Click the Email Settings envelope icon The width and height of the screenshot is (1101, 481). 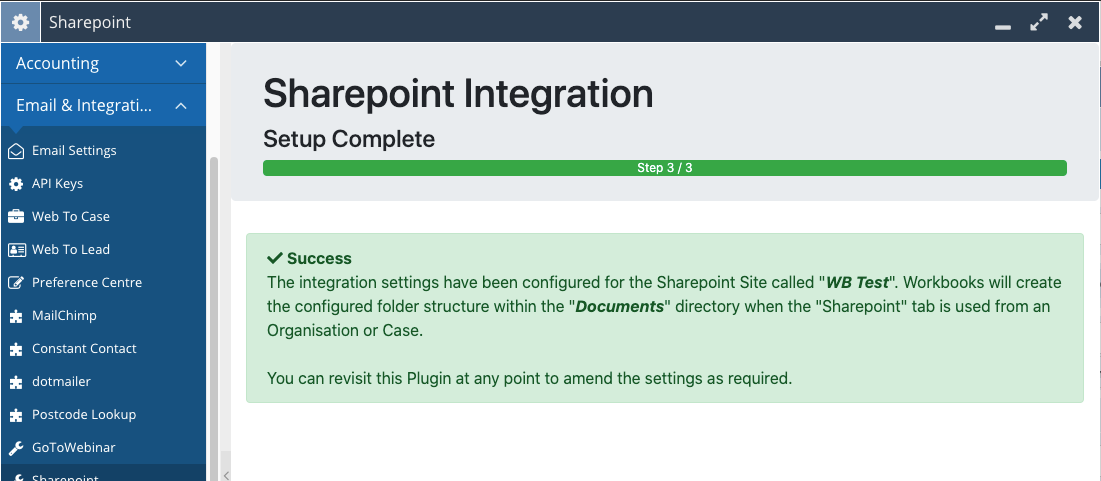(x=15, y=151)
